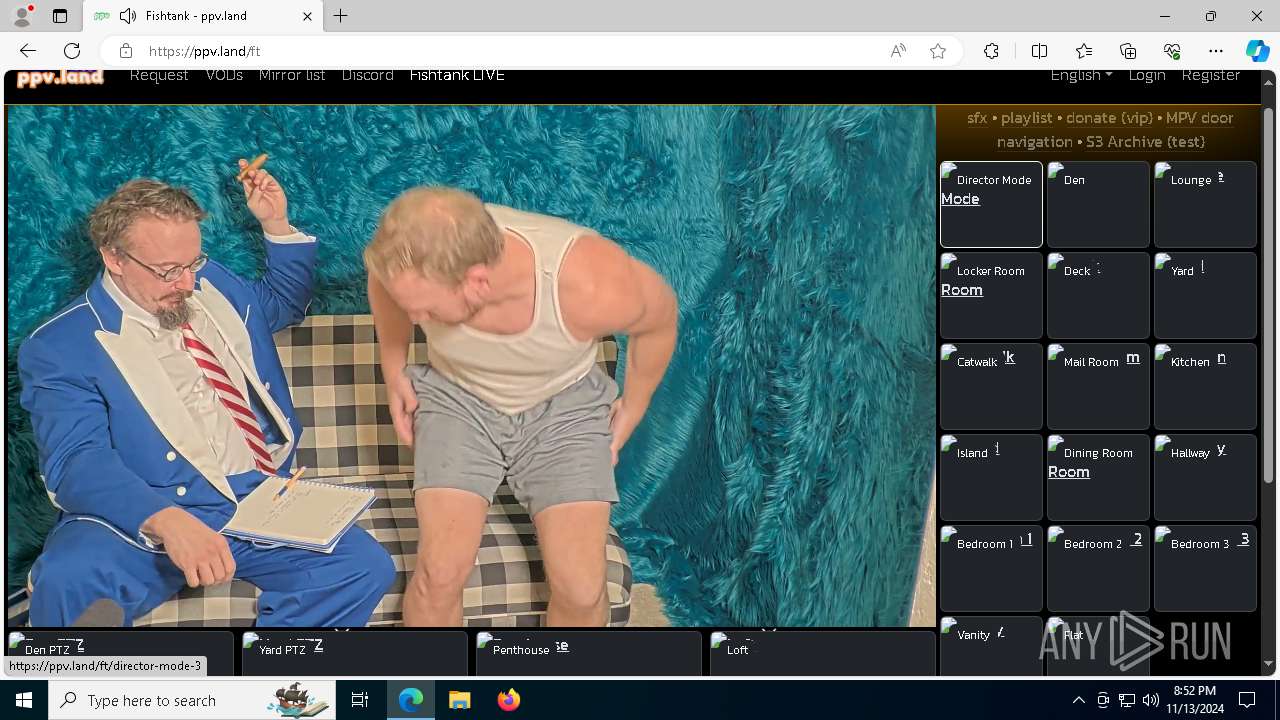View the Penthouse camera tile
The image size is (1280, 720).
pyautogui.click(x=588, y=653)
